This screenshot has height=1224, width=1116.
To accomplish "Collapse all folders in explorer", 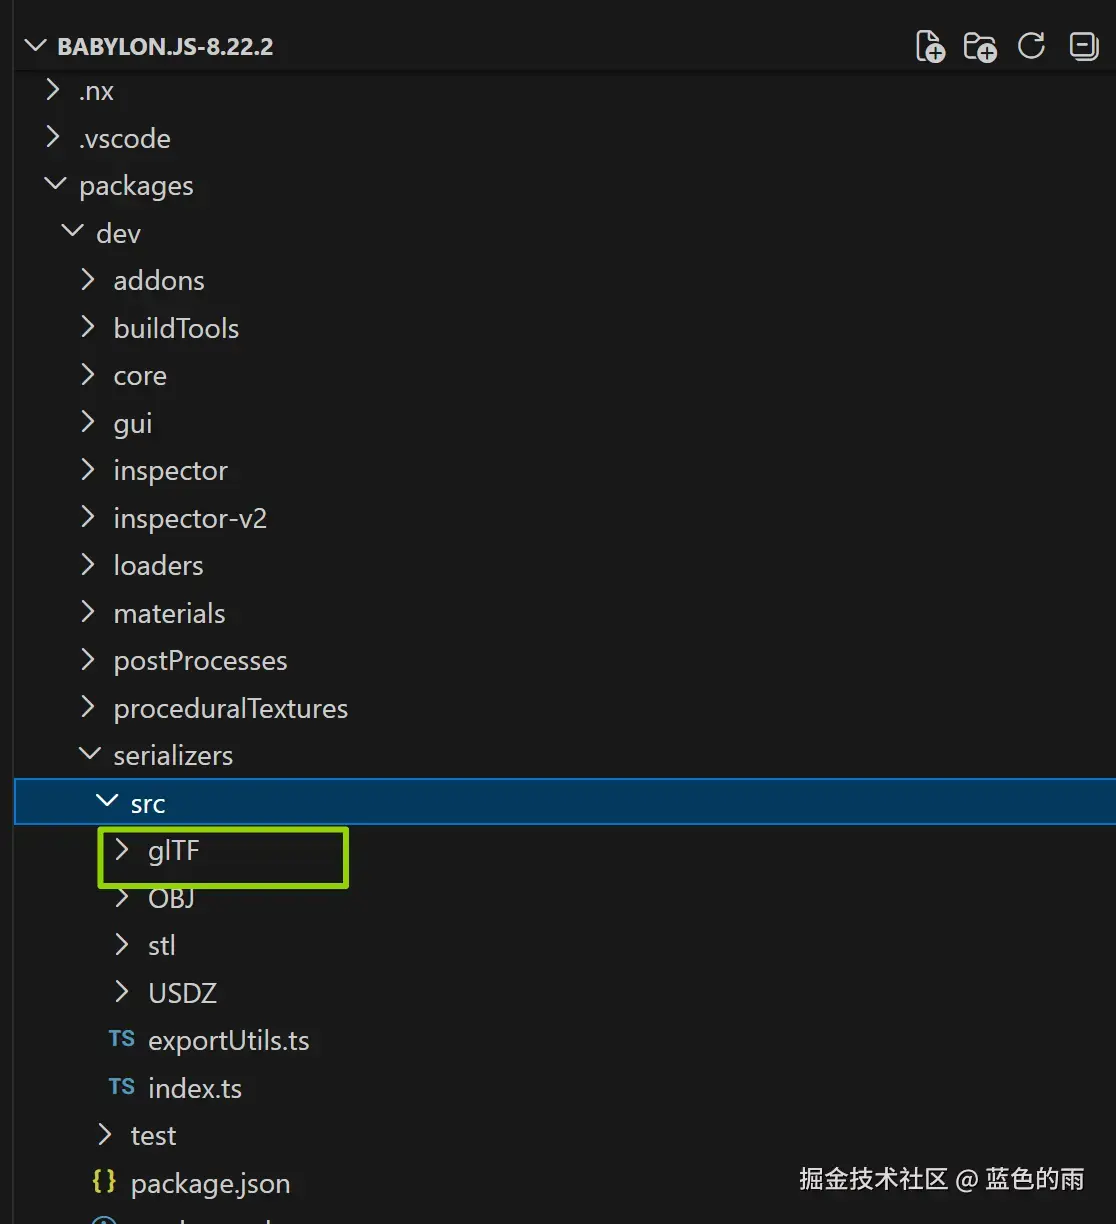I will 1083,46.
